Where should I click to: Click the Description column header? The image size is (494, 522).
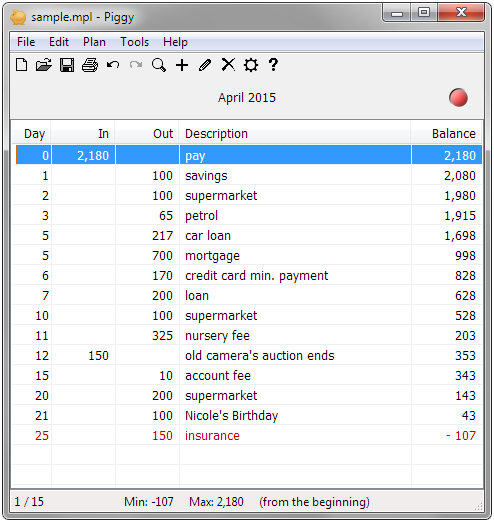[x=295, y=134]
